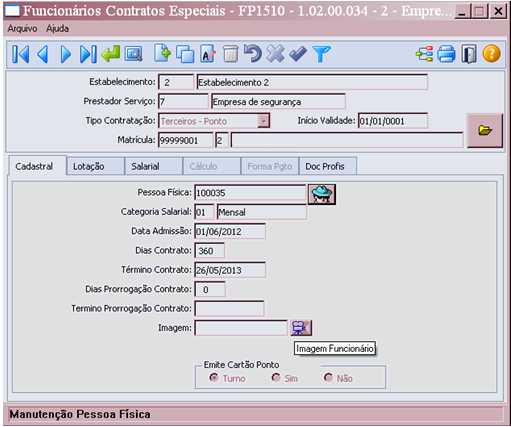Open help question mark icon
Screen dimensions: 511x427
click(492, 54)
